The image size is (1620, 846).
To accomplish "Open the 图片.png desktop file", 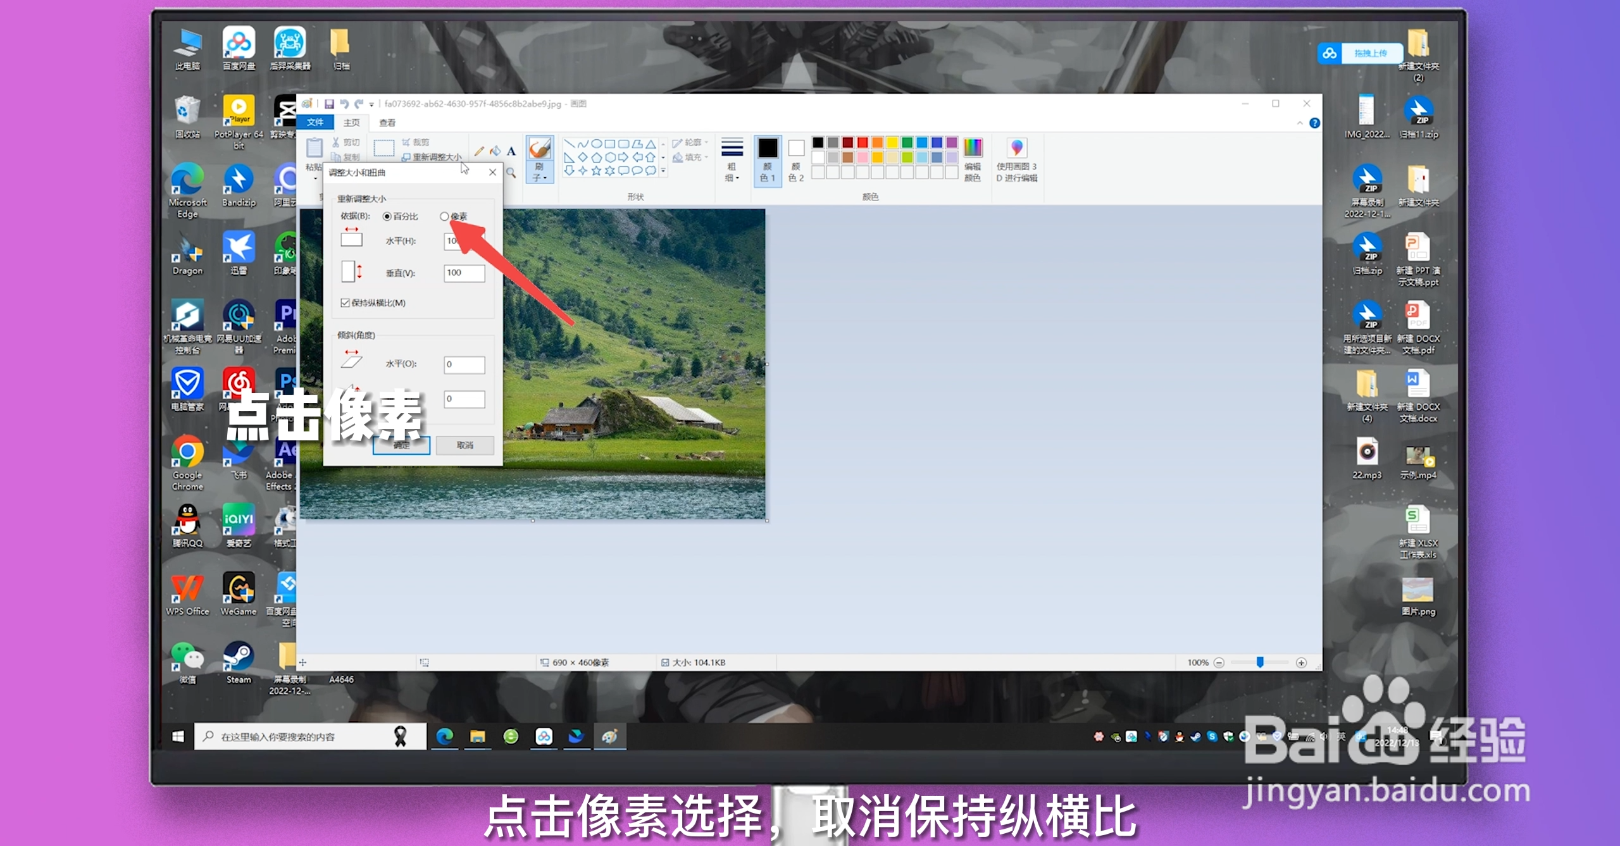I will (1418, 595).
